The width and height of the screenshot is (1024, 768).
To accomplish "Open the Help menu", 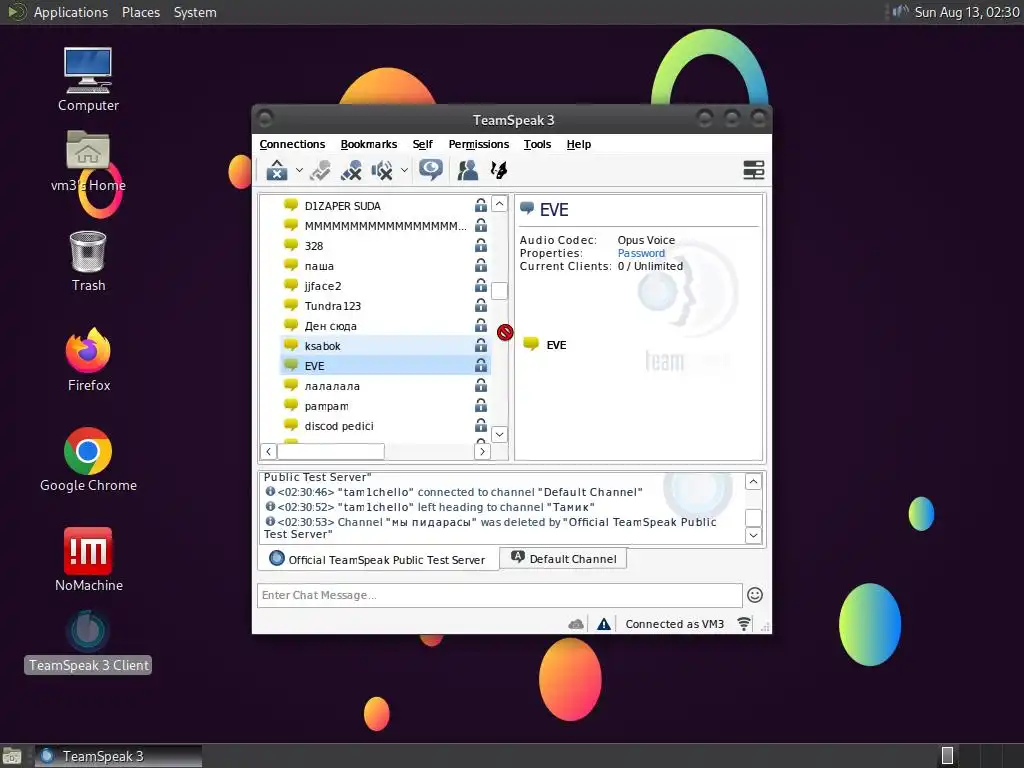I will point(579,144).
